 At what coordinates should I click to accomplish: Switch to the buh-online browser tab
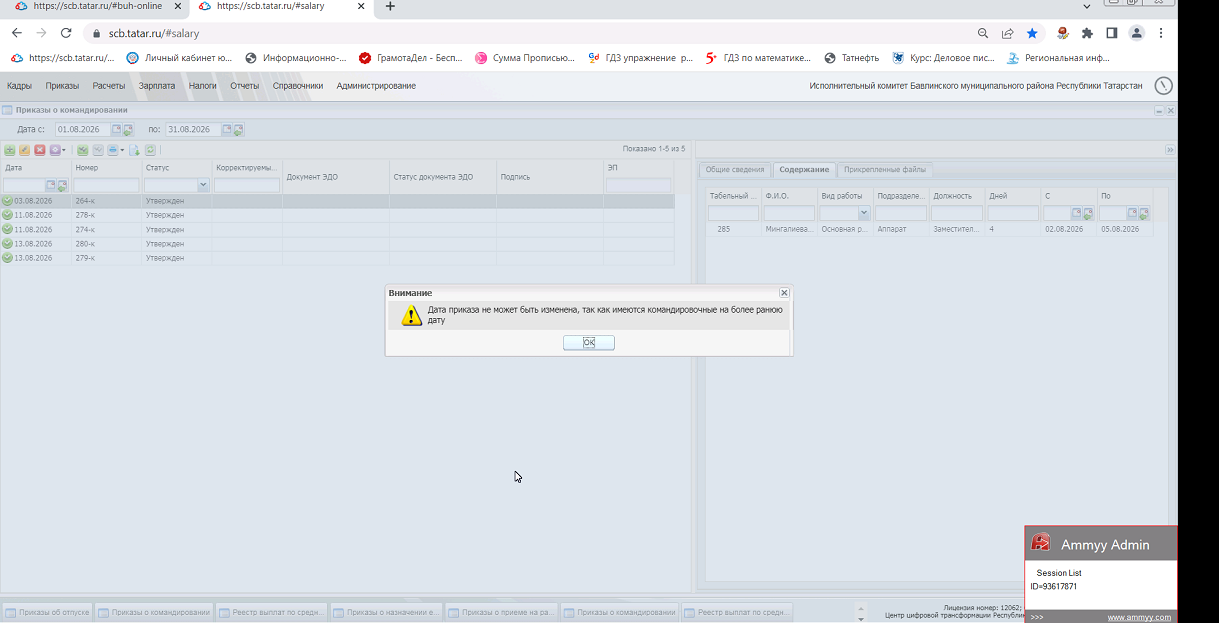pyautogui.click(x=96, y=6)
